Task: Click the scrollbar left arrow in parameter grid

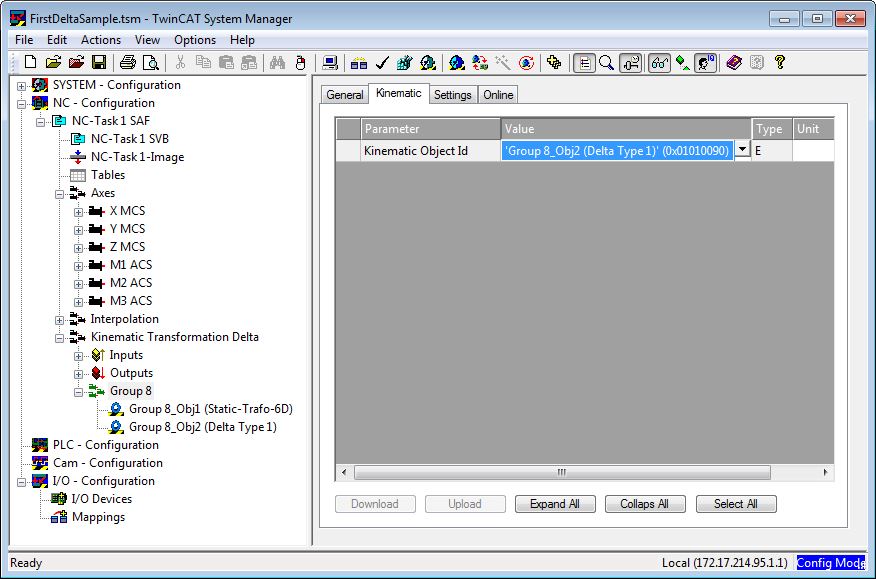Action: (344, 472)
